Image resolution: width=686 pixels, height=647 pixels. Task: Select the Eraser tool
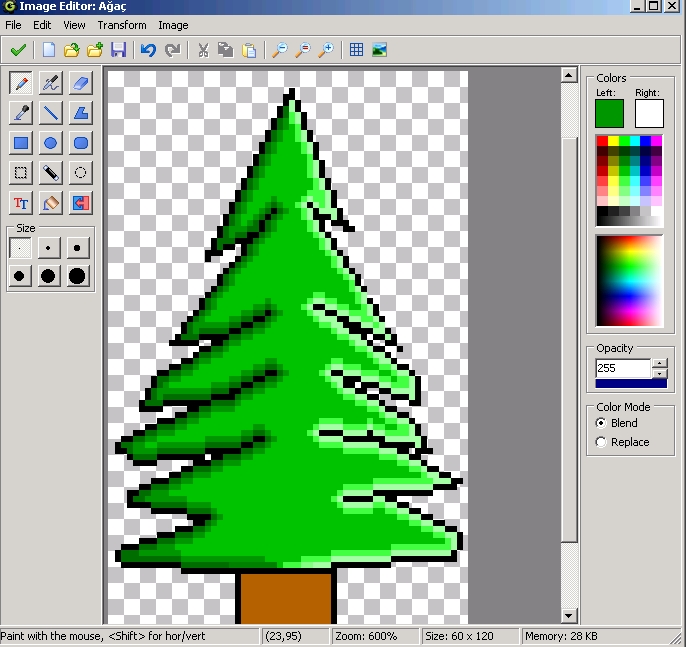point(81,83)
